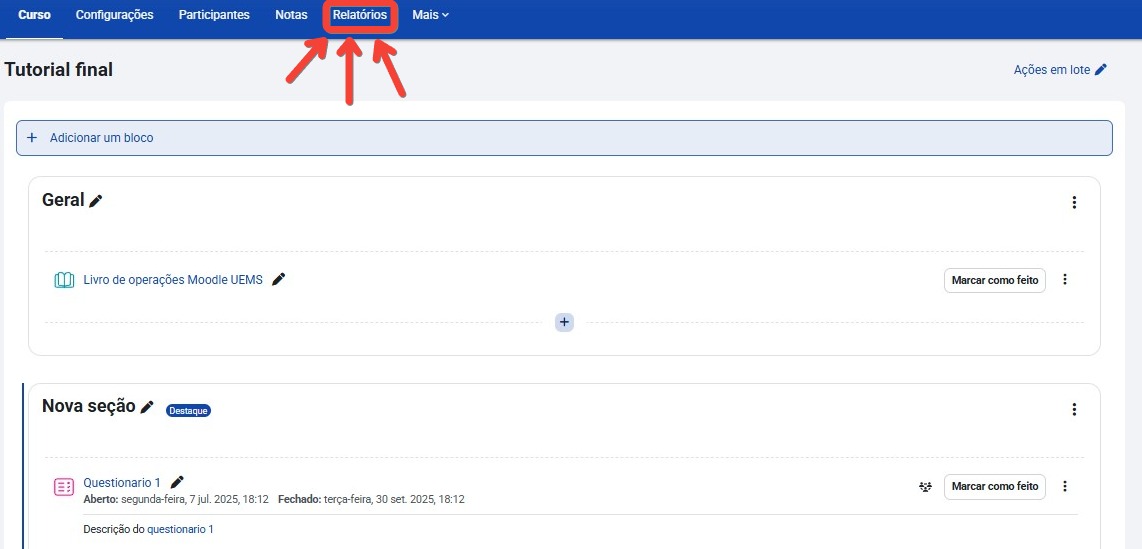Click the Ações em lote link

click(1060, 70)
